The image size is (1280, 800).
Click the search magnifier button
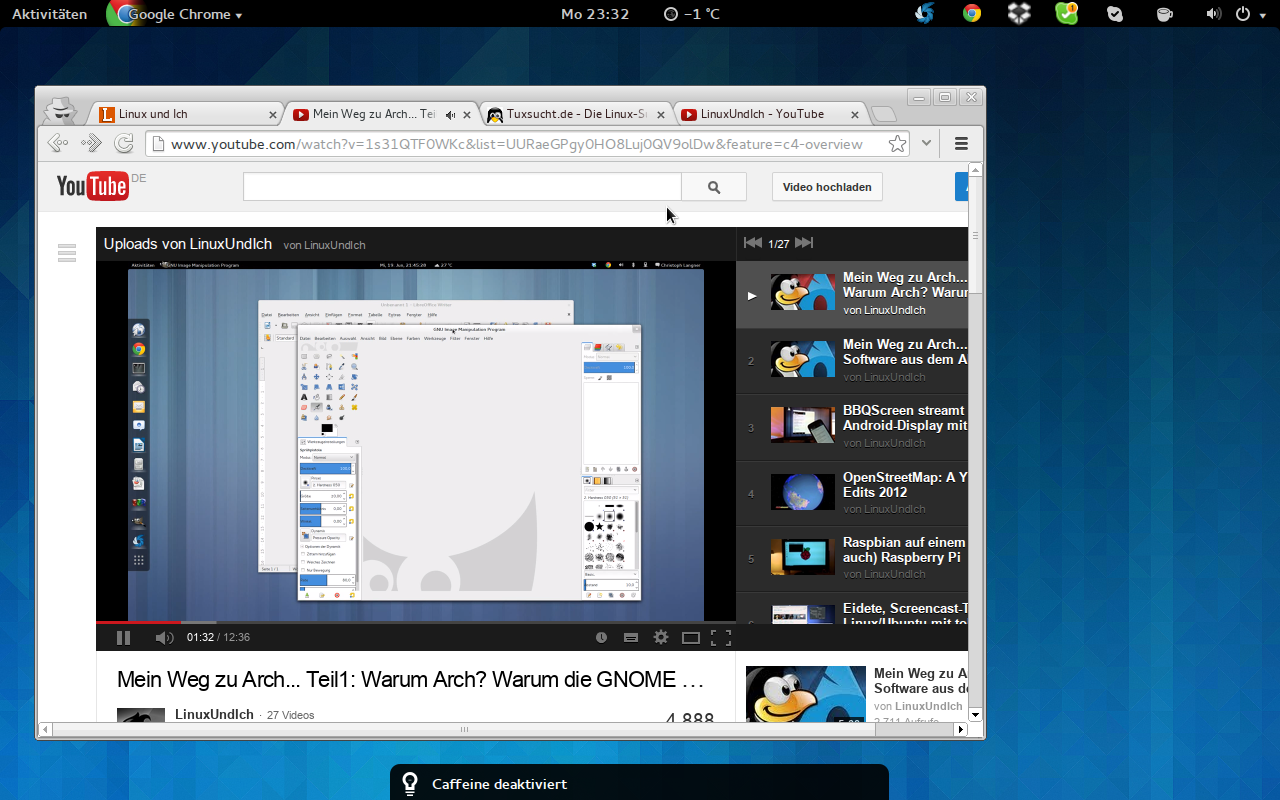[714, 187]
